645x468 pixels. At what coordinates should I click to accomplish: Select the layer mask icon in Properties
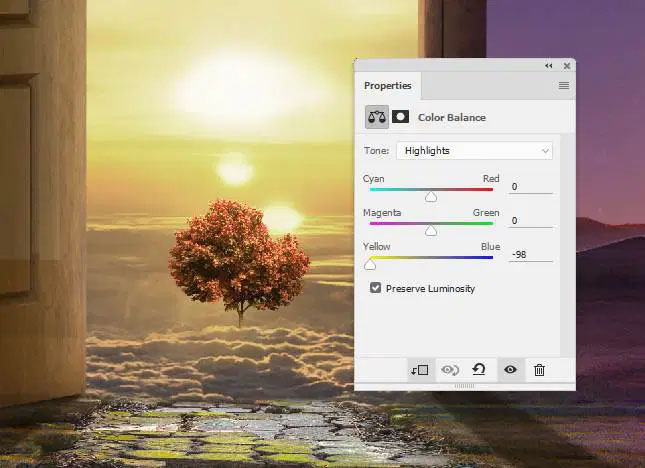(x=400, y=117)
